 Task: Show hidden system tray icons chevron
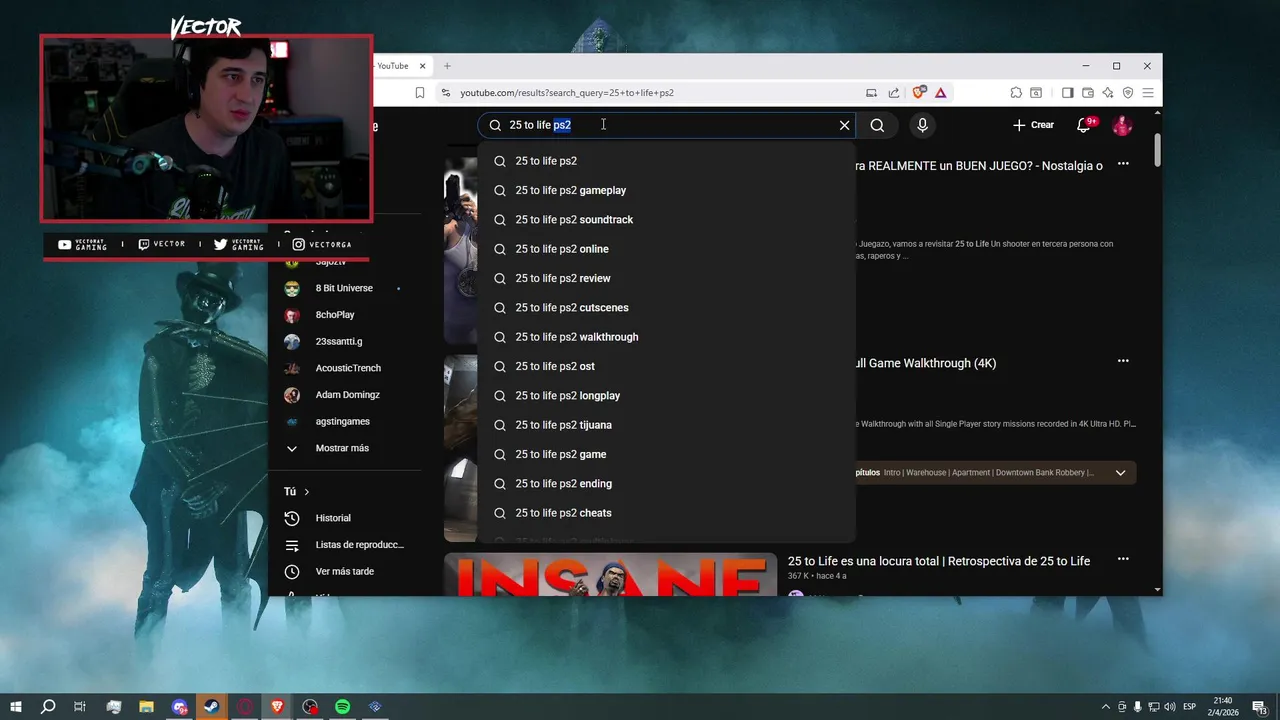click(1105, 706)
